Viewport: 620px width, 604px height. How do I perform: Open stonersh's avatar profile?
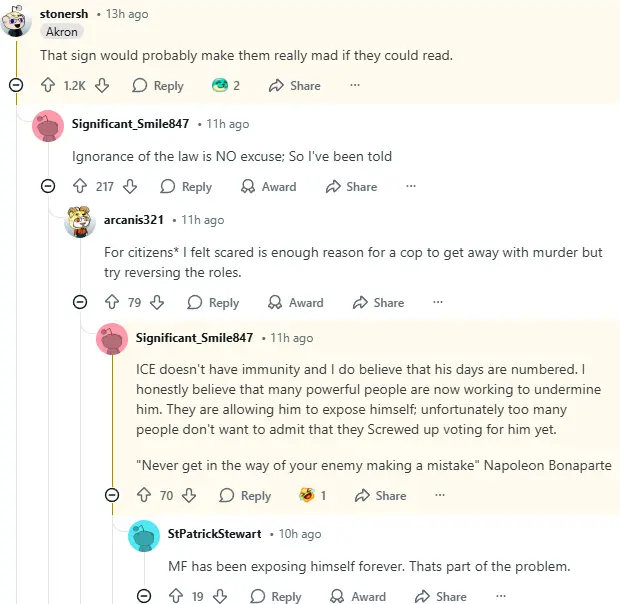(x=16, y=19)
